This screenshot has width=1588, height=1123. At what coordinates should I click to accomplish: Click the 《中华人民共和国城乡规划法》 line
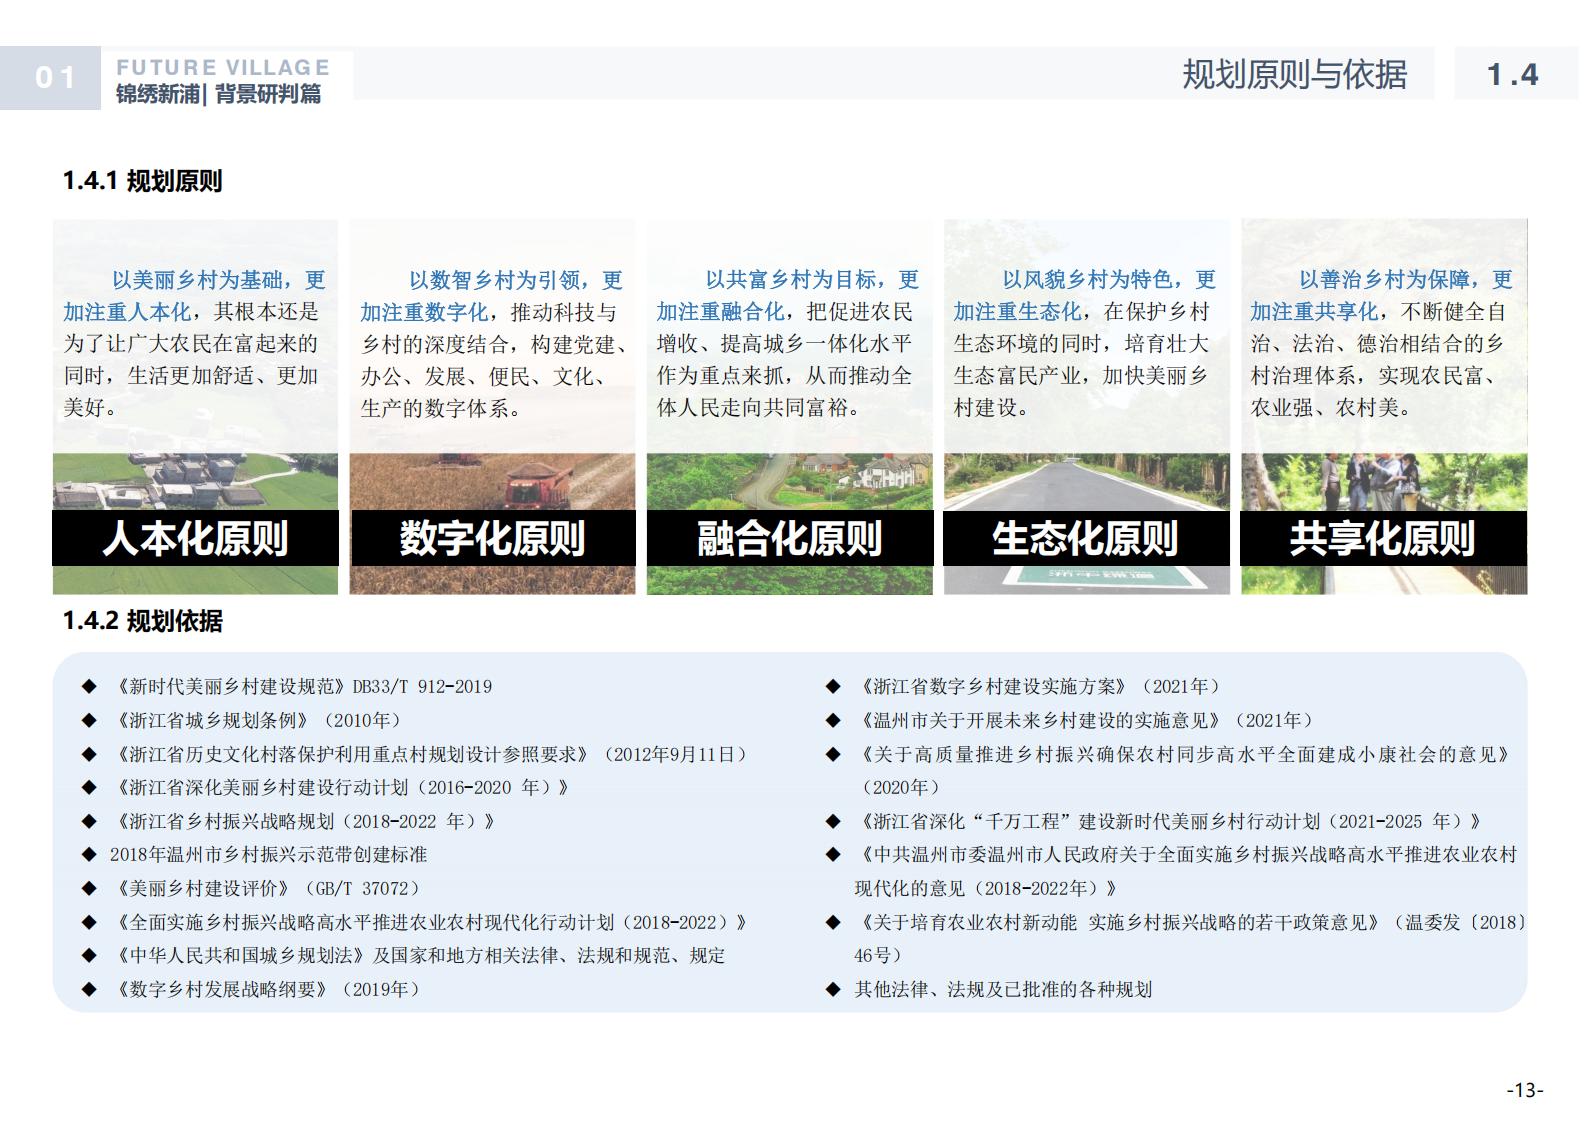point(419,955)
